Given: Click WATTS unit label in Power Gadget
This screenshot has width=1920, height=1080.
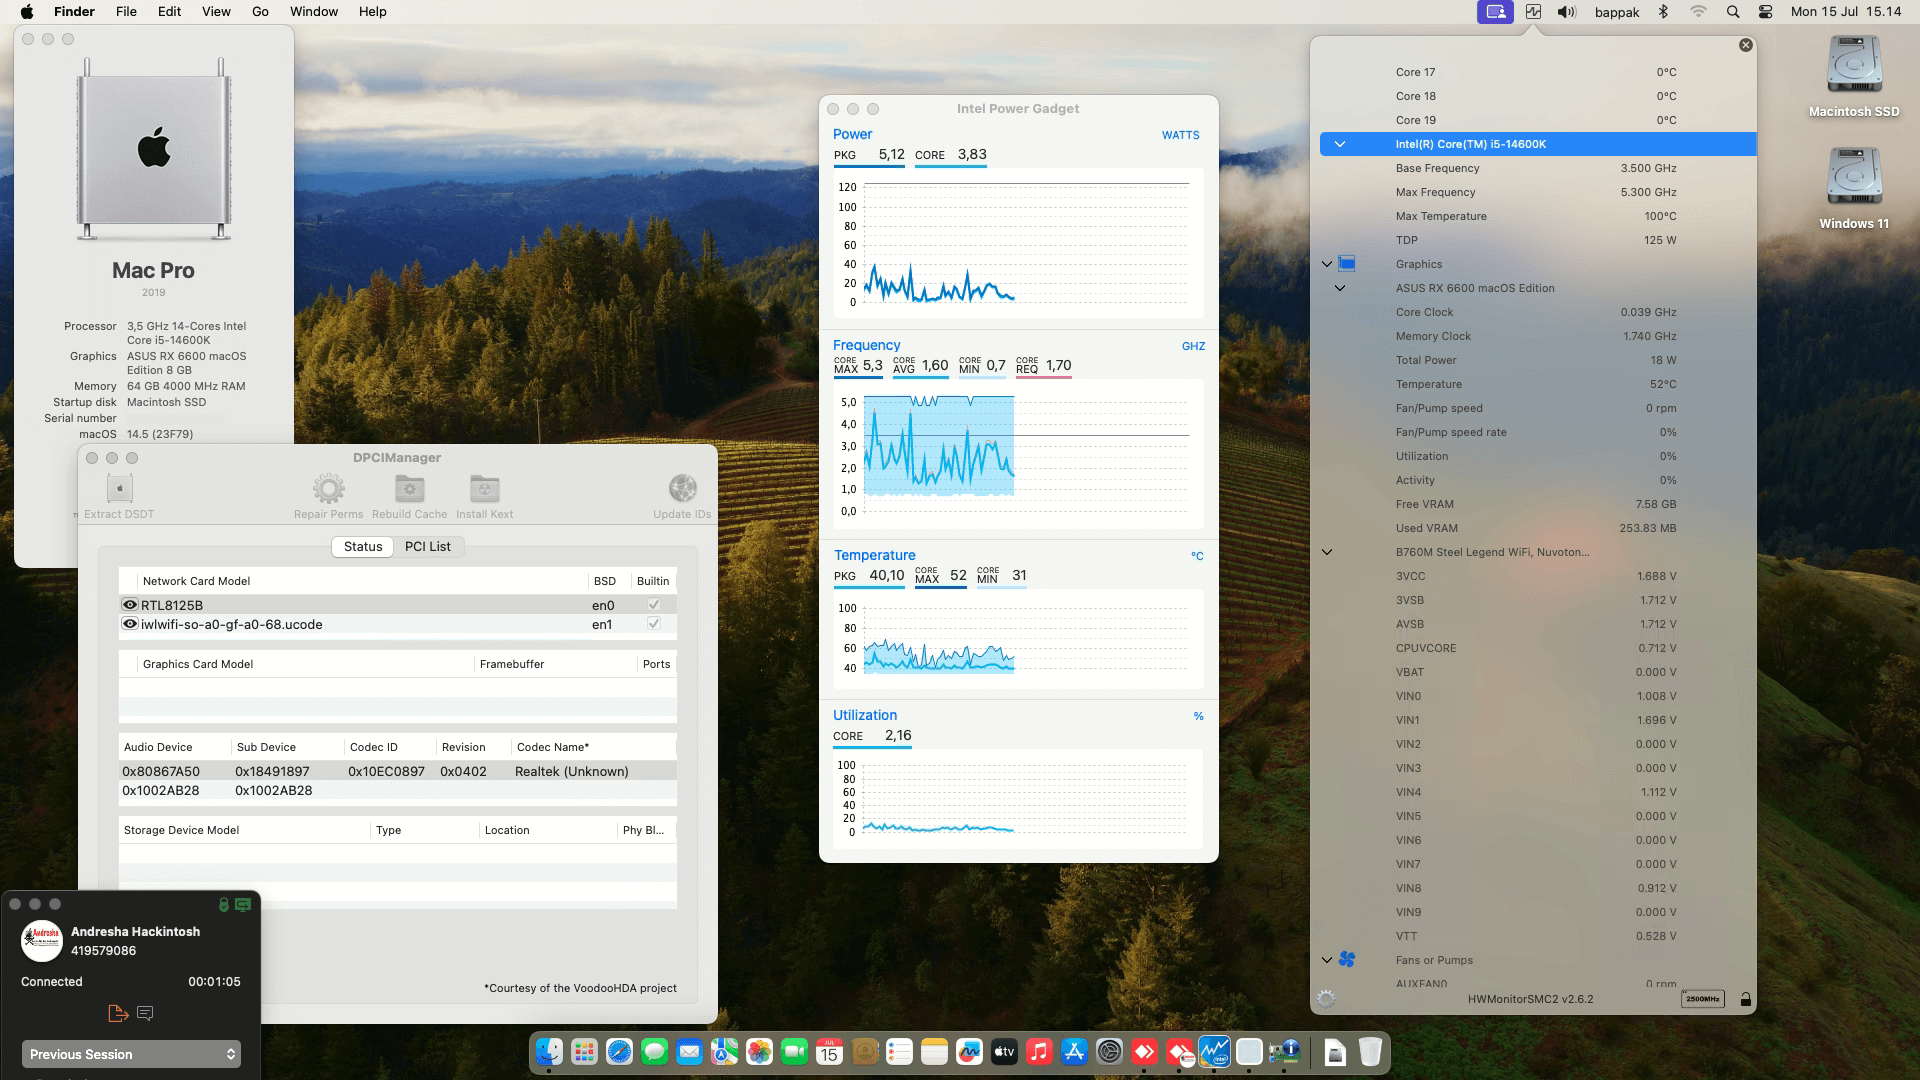Looking at the screenshot, I should point(1180,135).
